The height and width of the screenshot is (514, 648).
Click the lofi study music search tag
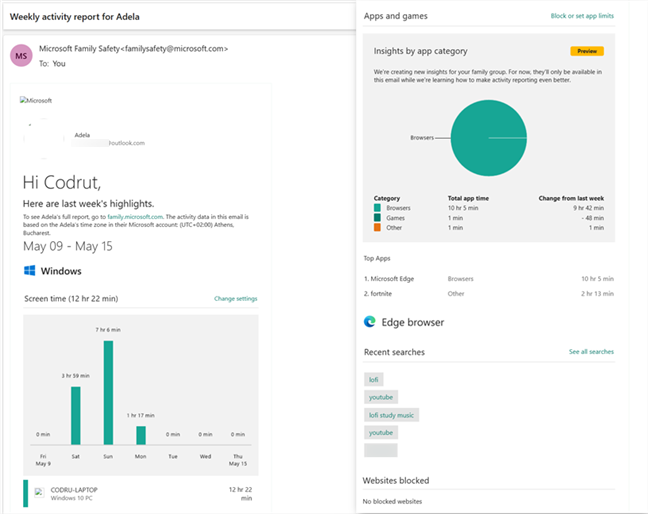[x=391, y=415]
